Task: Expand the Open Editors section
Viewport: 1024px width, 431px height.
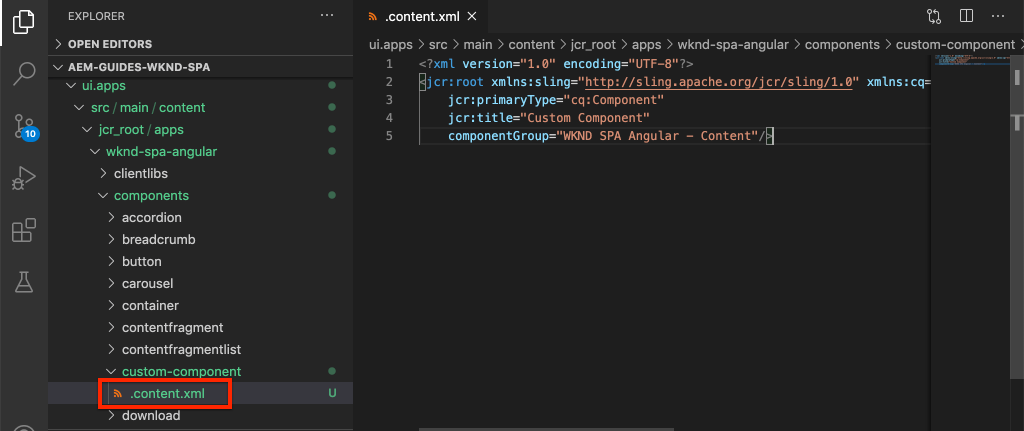Action: point(110,44)
